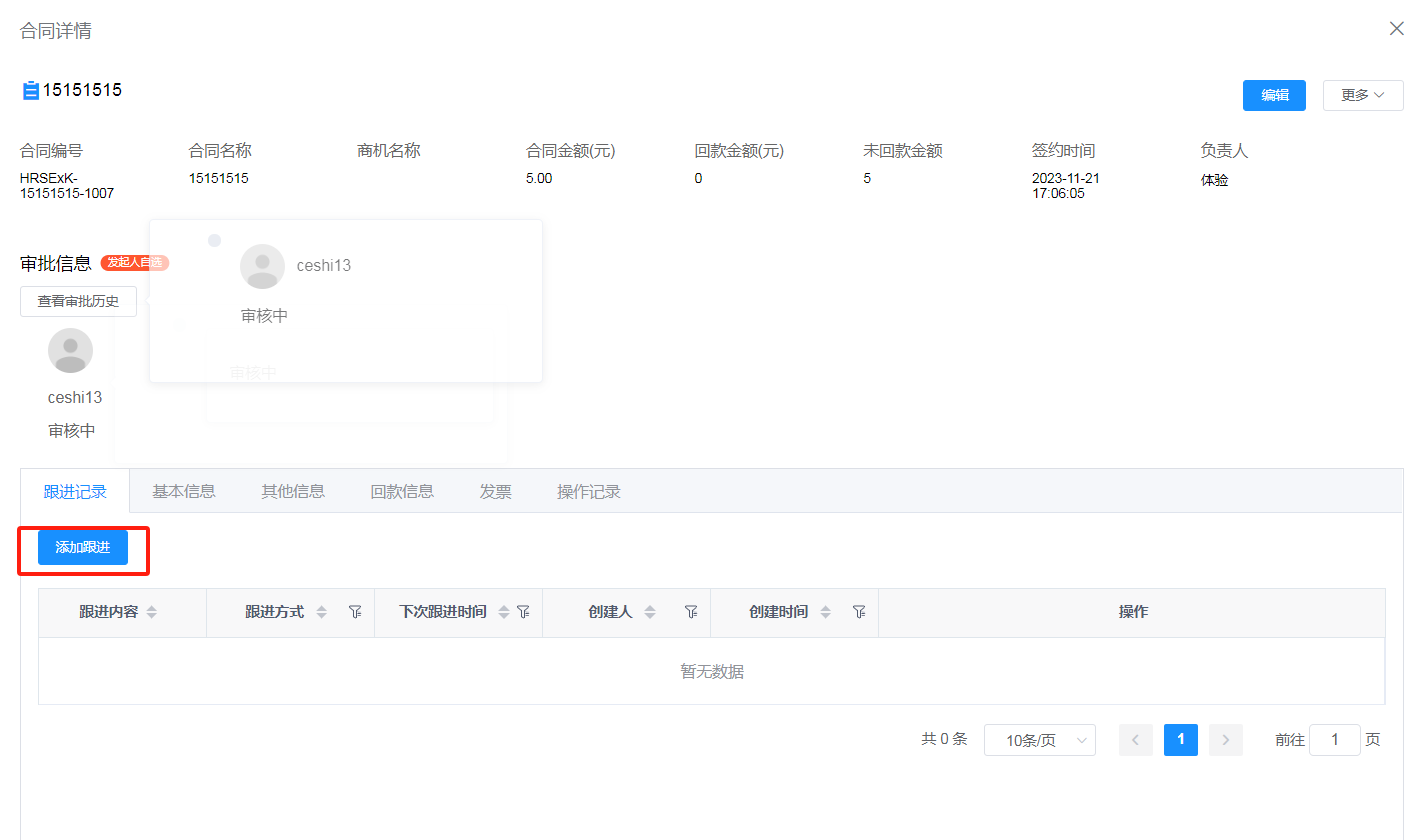Click the 创建人 column filter icon

pos(691,612)
